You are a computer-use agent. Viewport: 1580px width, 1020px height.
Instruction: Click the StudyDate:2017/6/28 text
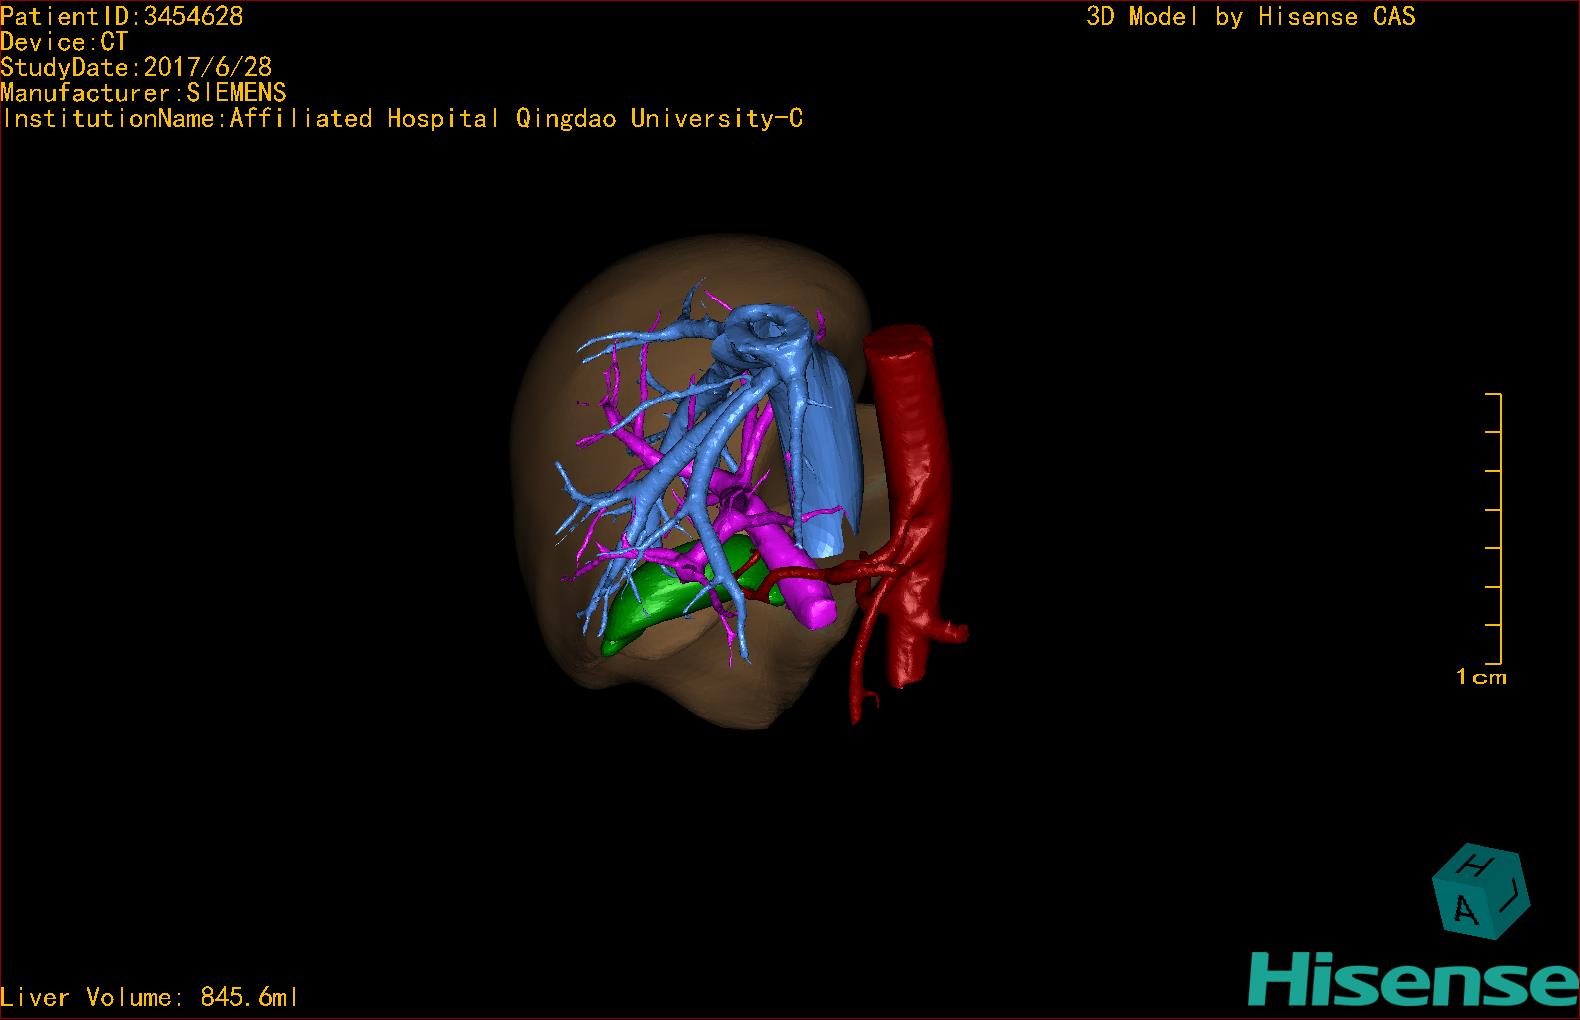pyautogui.click(x=136, y=67)
